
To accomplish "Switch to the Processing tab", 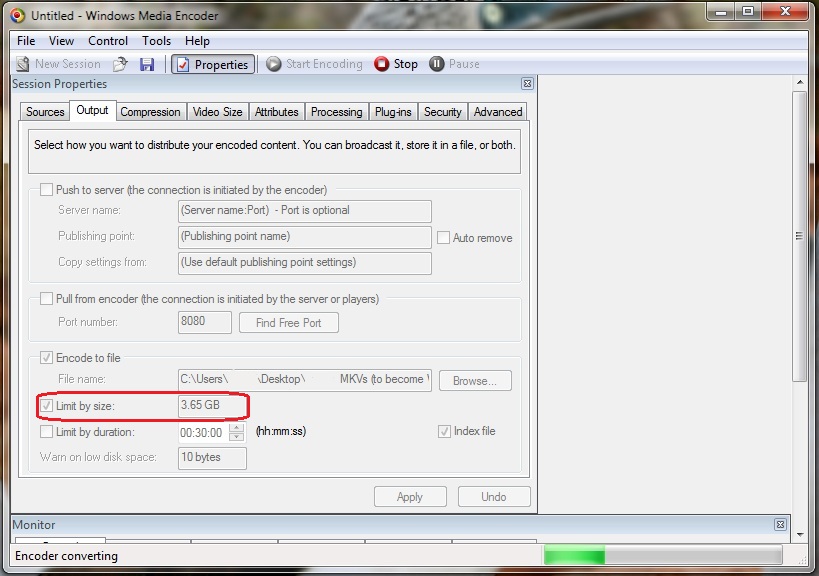I will coord(336,112).
